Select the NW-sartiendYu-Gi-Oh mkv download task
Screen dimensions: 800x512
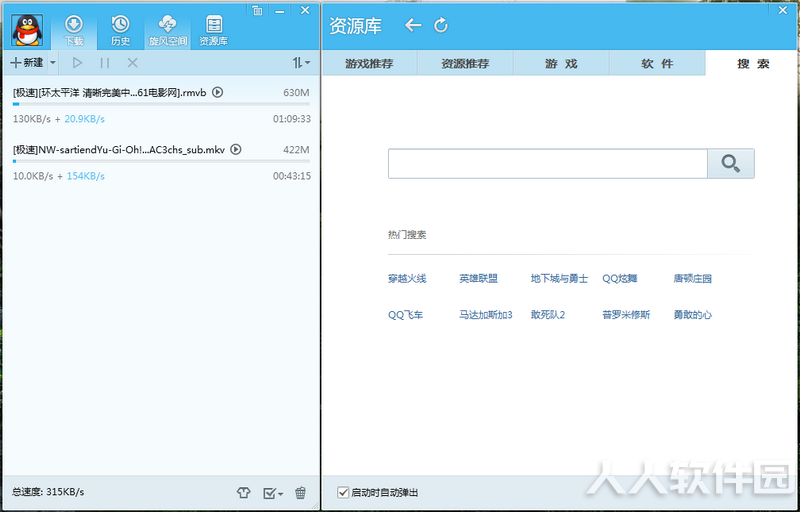tap(161, 163)
